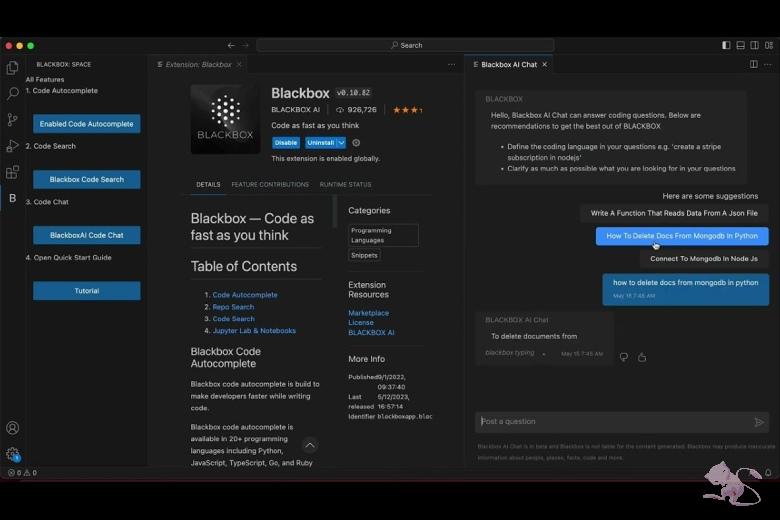The image size is (780, 520).
Task: Choose suggestion Connect To Mongodb In Node Js
Action: click(704, 259)
